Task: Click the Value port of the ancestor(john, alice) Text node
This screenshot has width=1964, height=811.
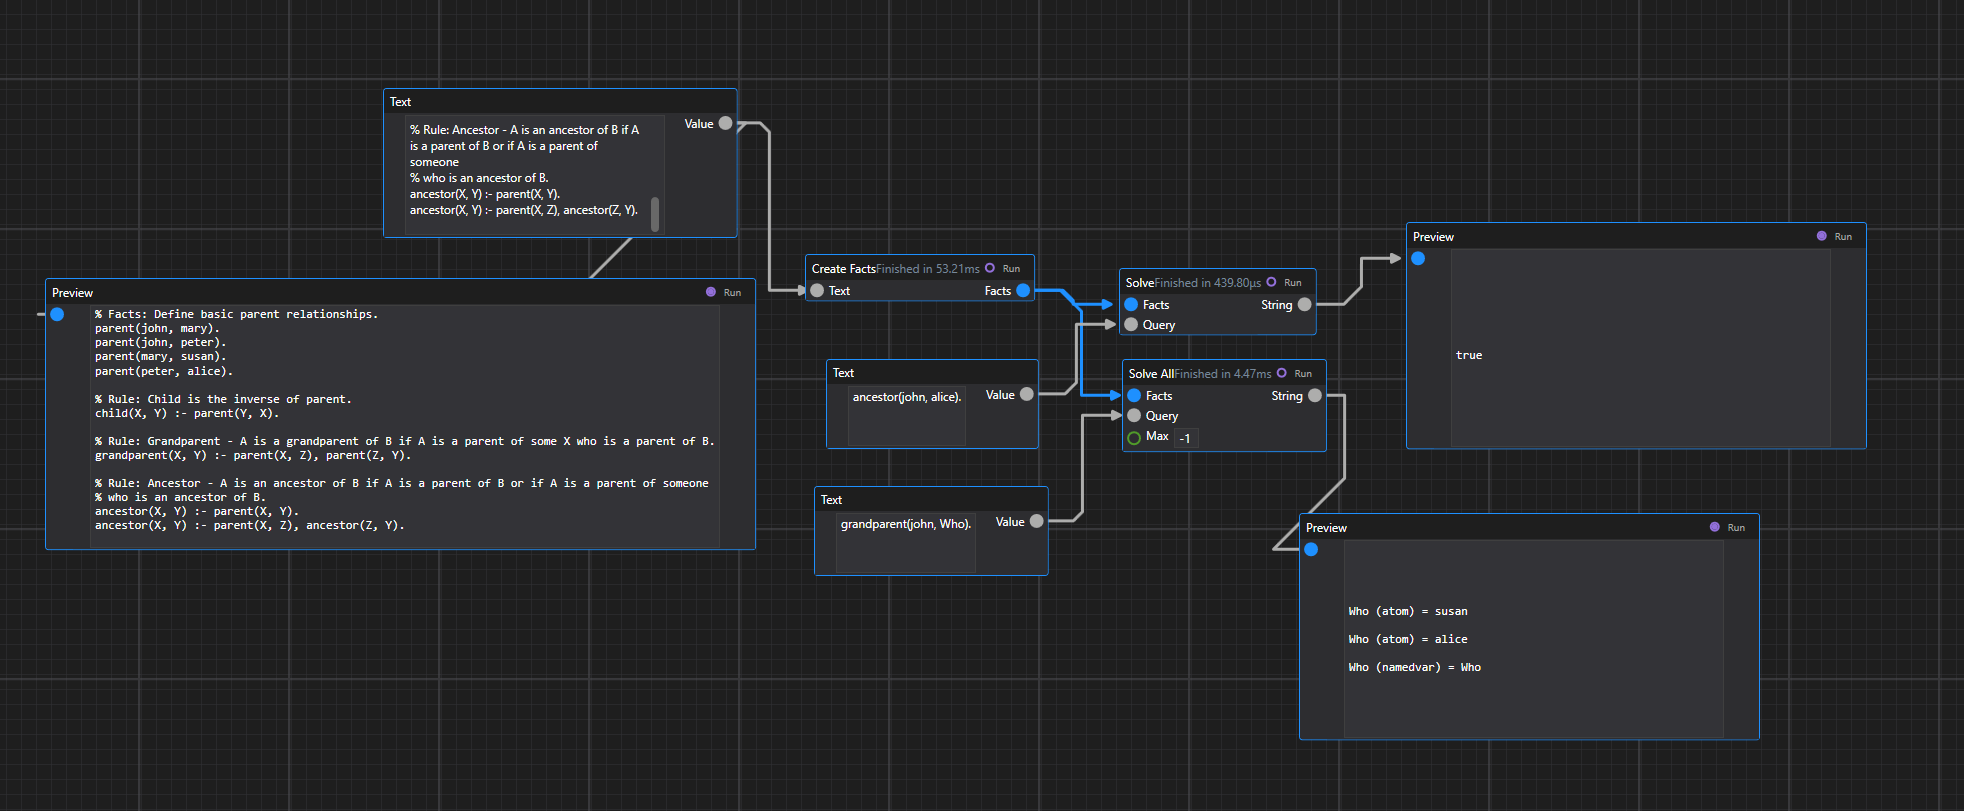Action: click(x=1027, y=395)
